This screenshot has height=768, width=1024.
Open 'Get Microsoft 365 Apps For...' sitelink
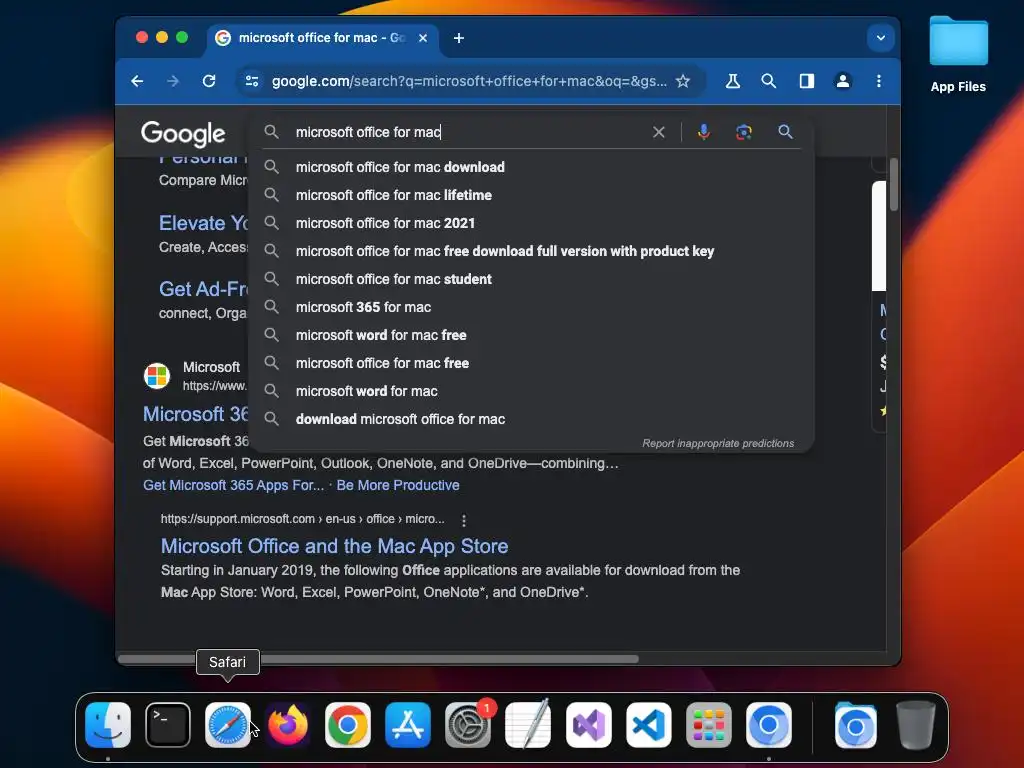pyautogui.click(x=233, y=485)
